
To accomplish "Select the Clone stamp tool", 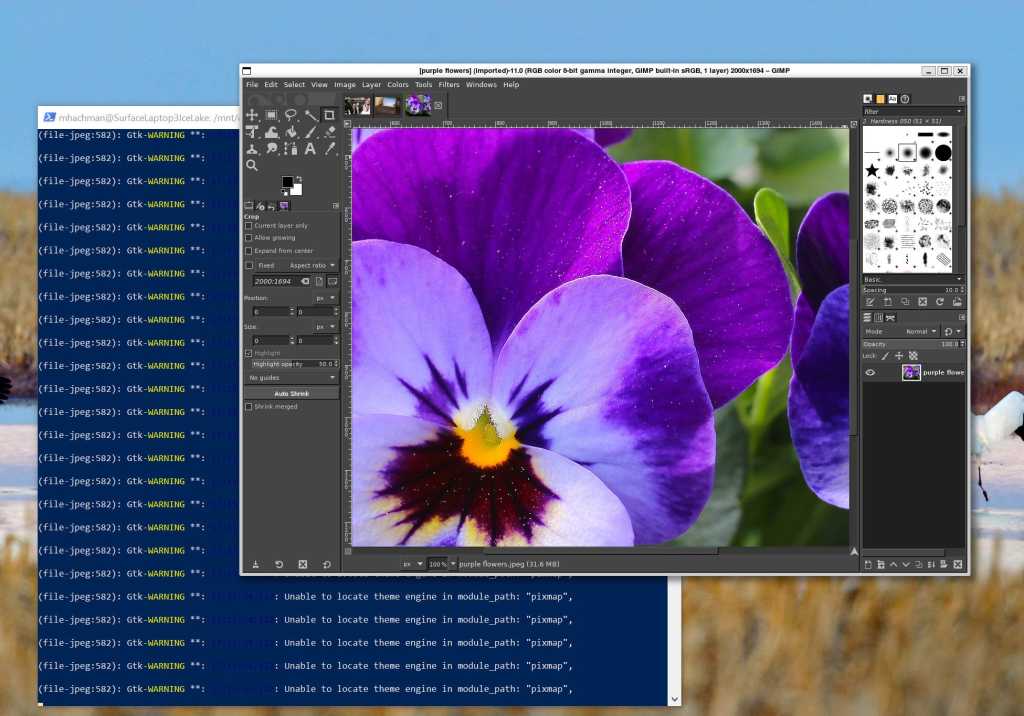I will [x=252, y=149].
